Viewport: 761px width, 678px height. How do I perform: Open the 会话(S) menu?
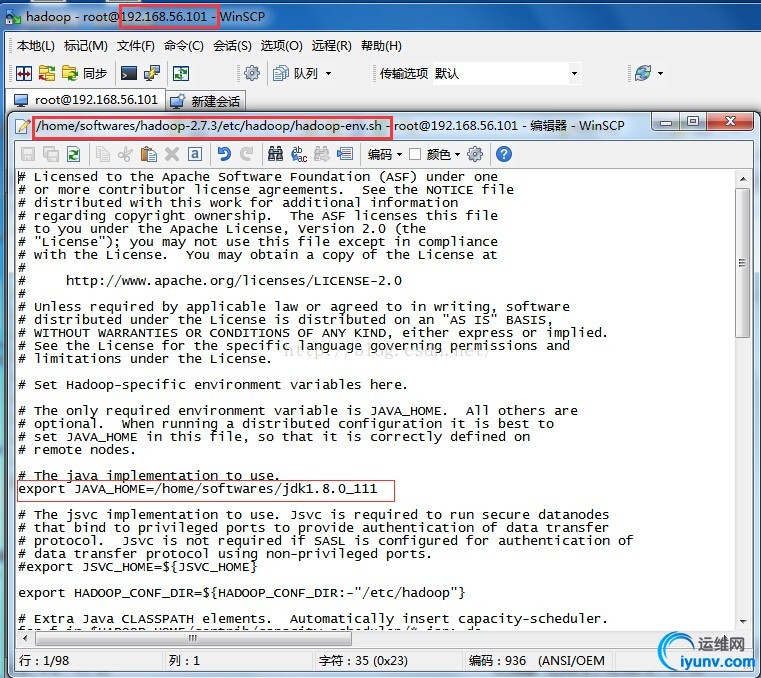point(232,46)
